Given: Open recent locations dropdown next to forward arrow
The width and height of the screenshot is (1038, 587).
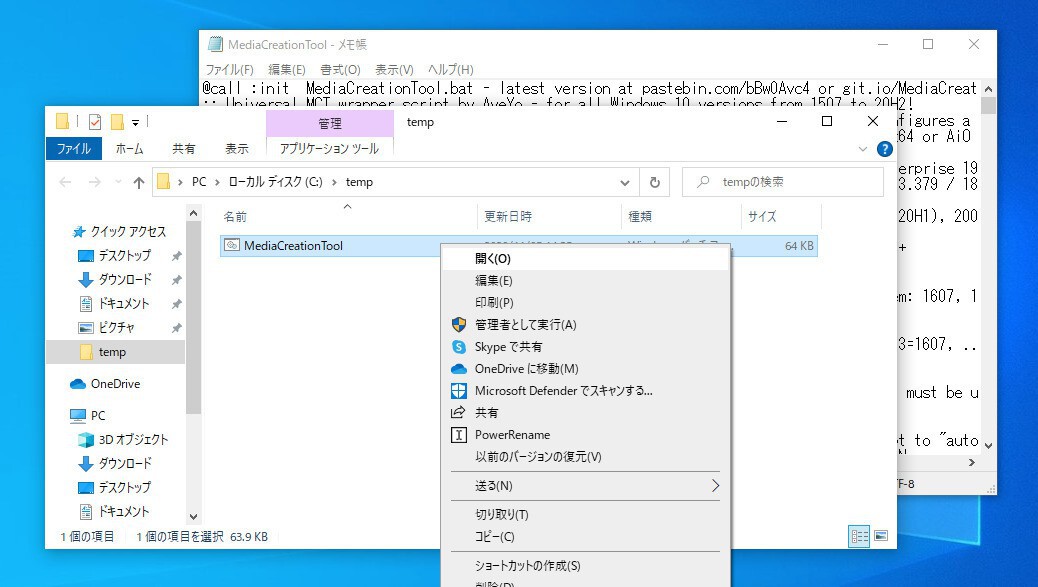Looking at the screenshot, I should (118, 182).
